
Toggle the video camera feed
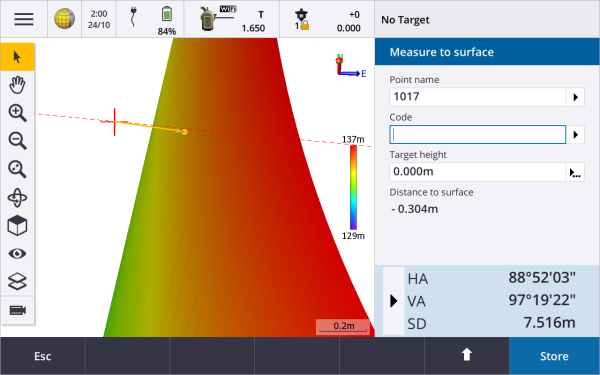click(18, 310)
